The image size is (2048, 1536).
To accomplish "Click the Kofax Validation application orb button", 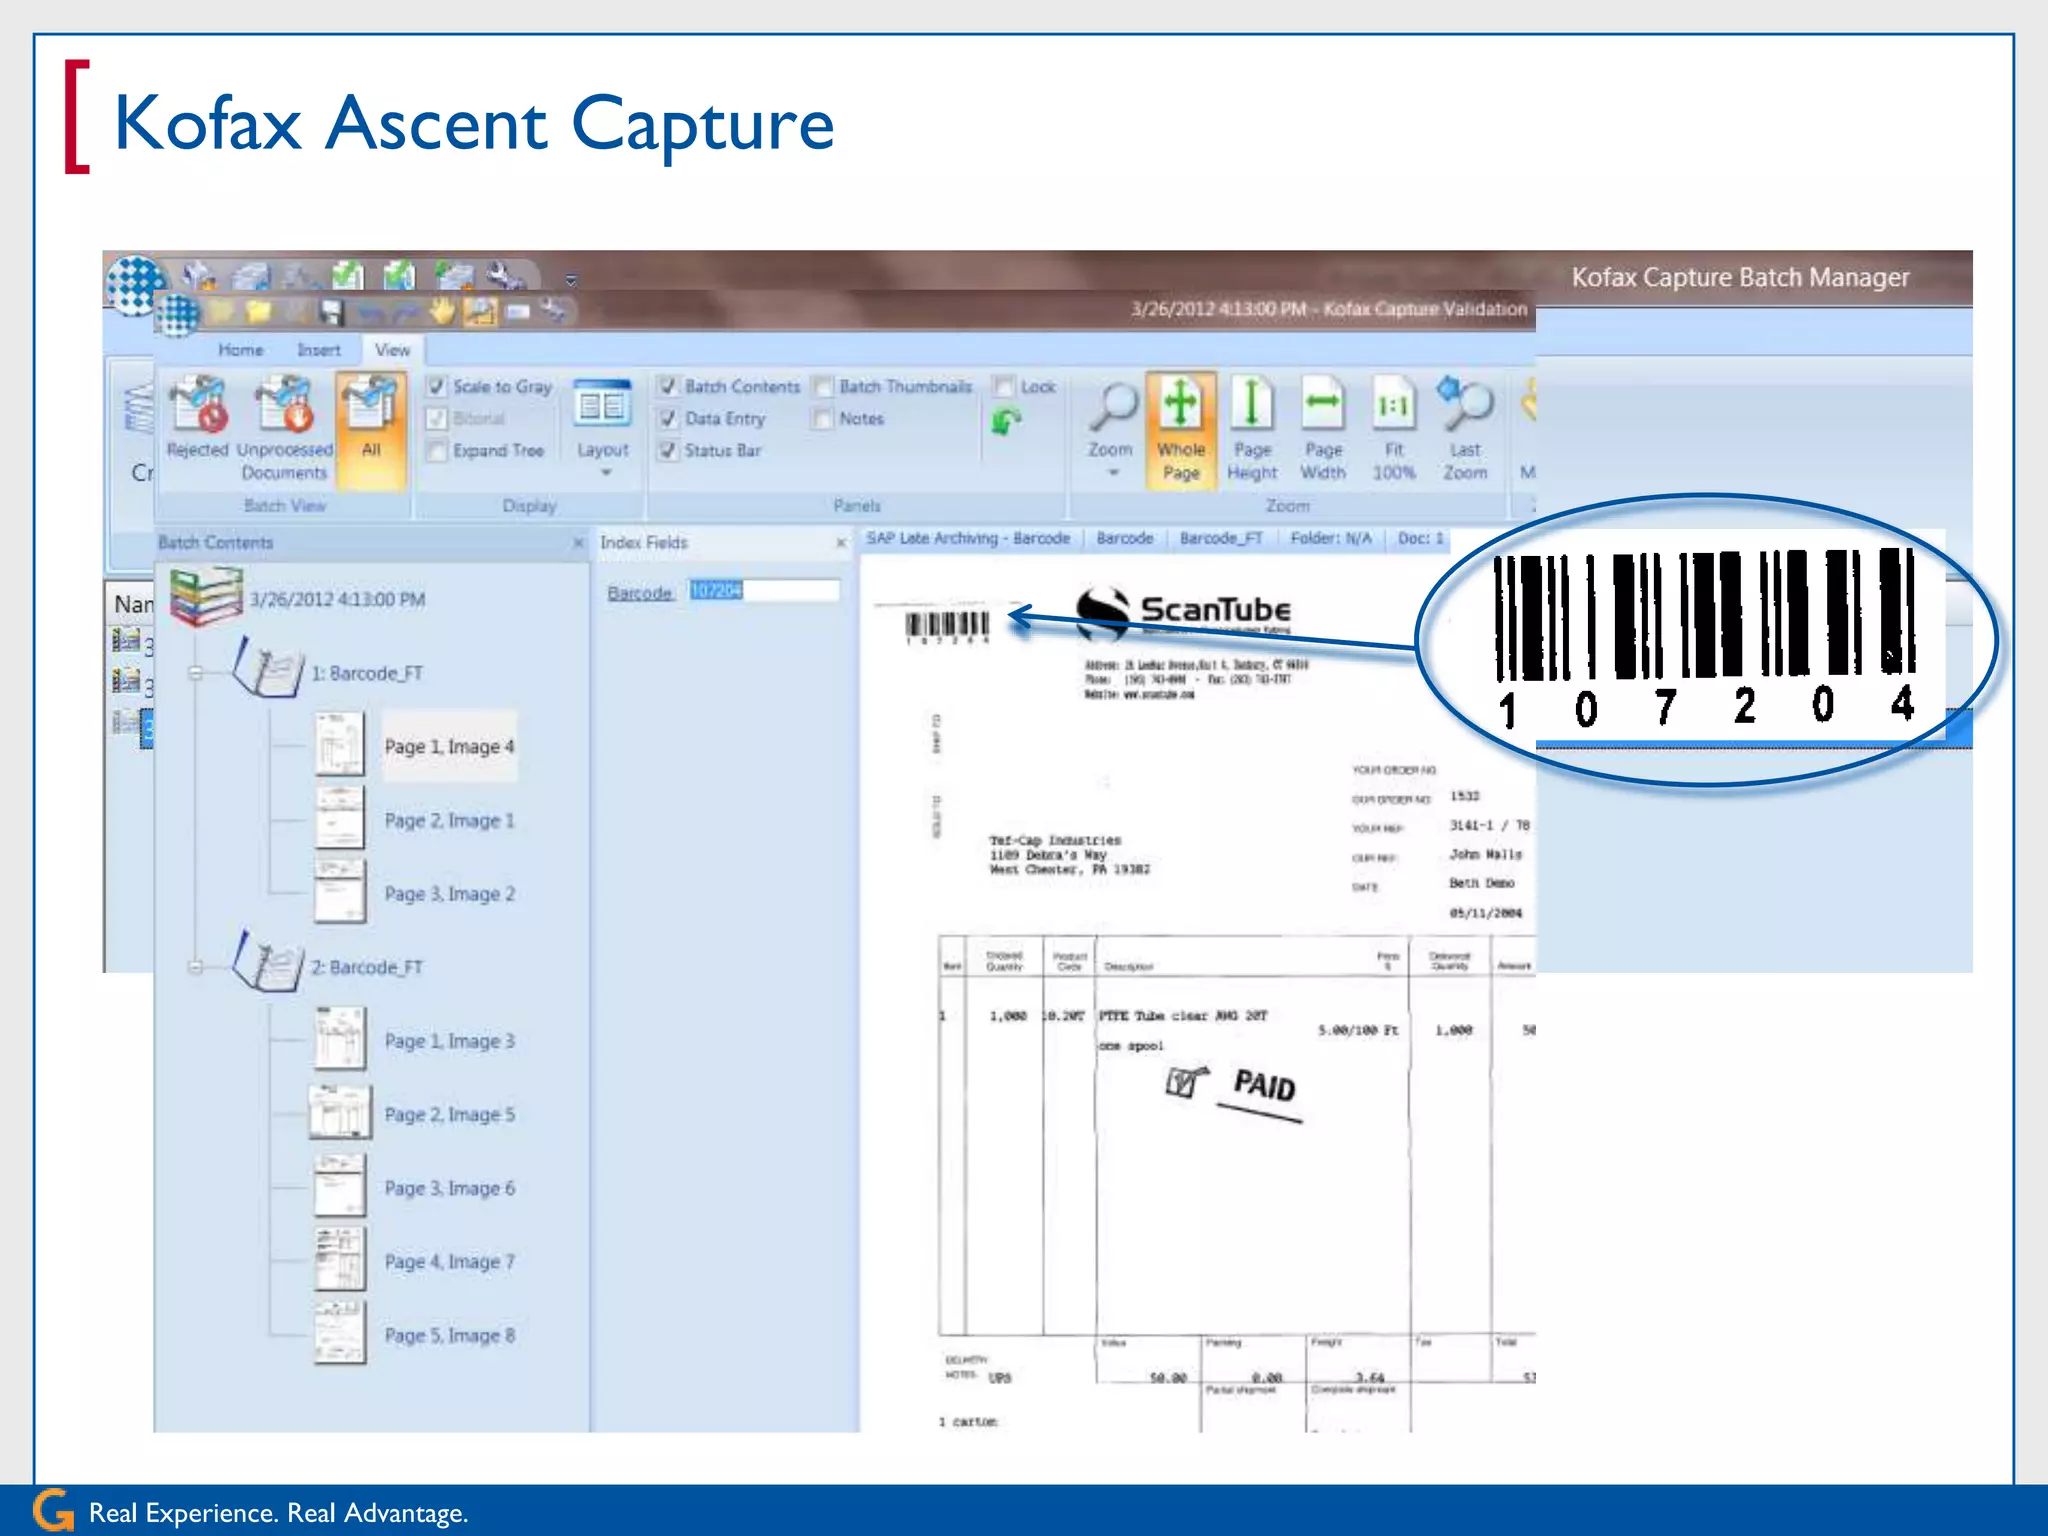I will [179, 315].
